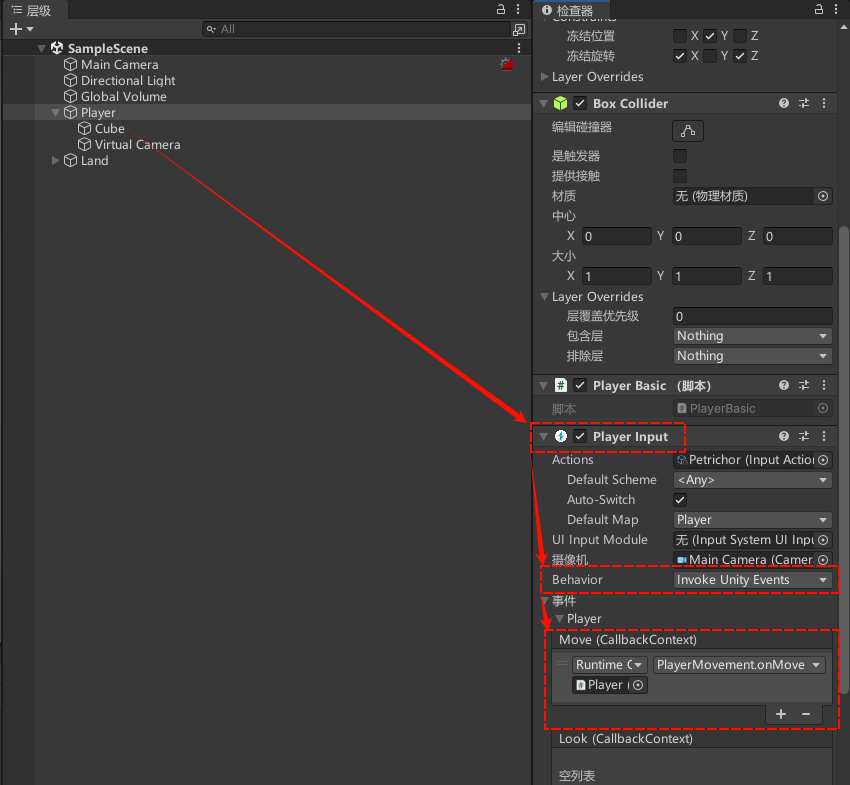Collapse the SampleScene tree

pos(41,48)
